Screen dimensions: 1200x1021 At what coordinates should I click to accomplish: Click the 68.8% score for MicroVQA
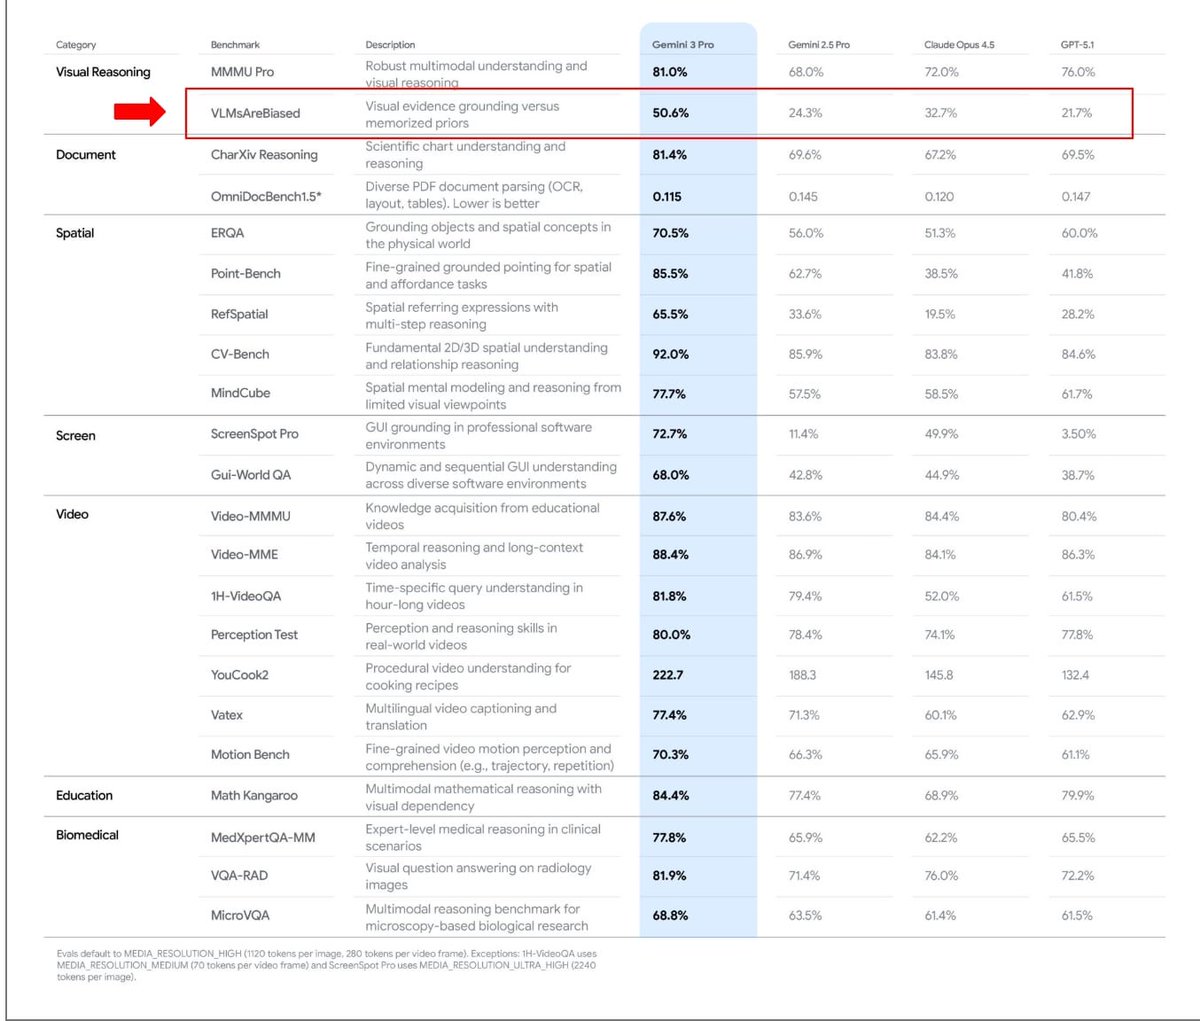[x=670, y=916]
